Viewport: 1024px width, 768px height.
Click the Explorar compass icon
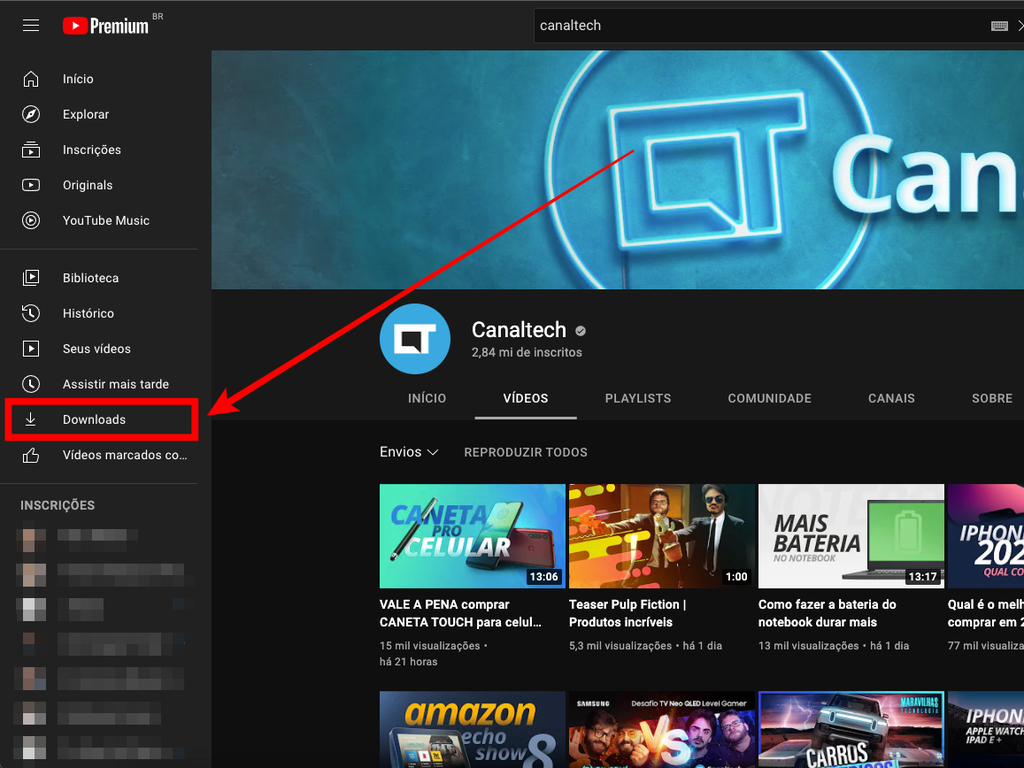[31, 114]
